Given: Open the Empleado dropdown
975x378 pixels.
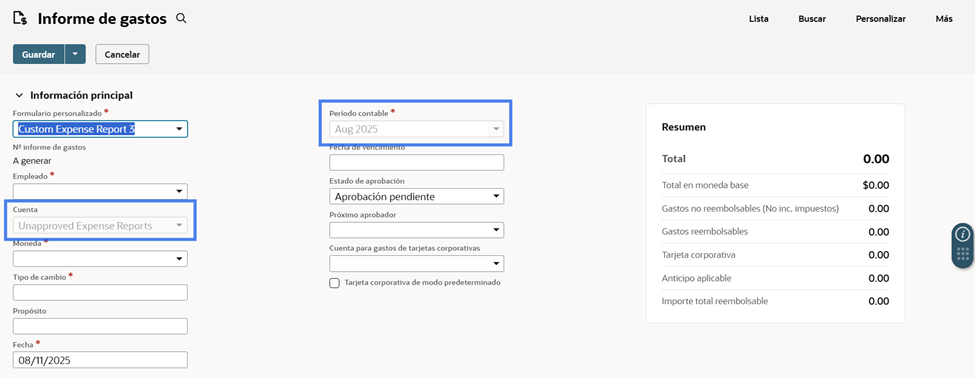Looking at the screenshot, I should [100, 191].
